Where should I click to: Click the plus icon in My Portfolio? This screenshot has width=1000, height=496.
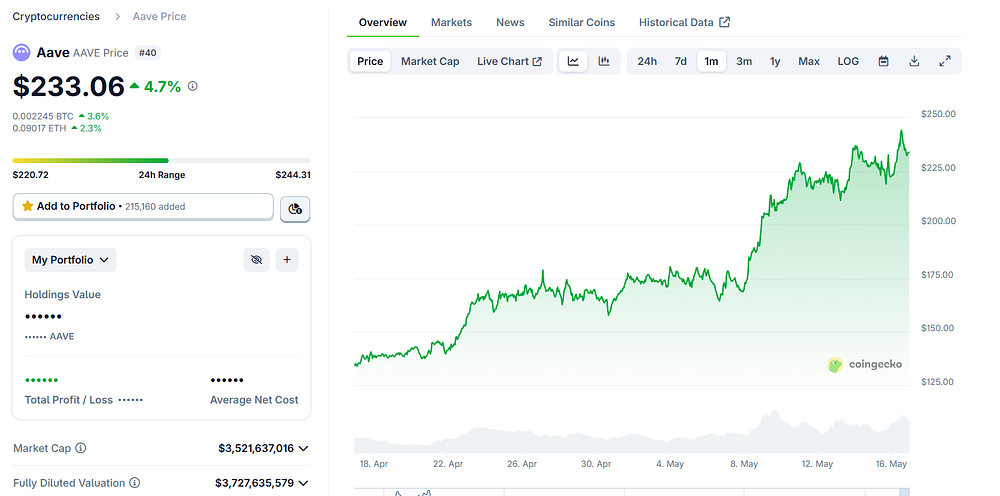click(287, 260)
